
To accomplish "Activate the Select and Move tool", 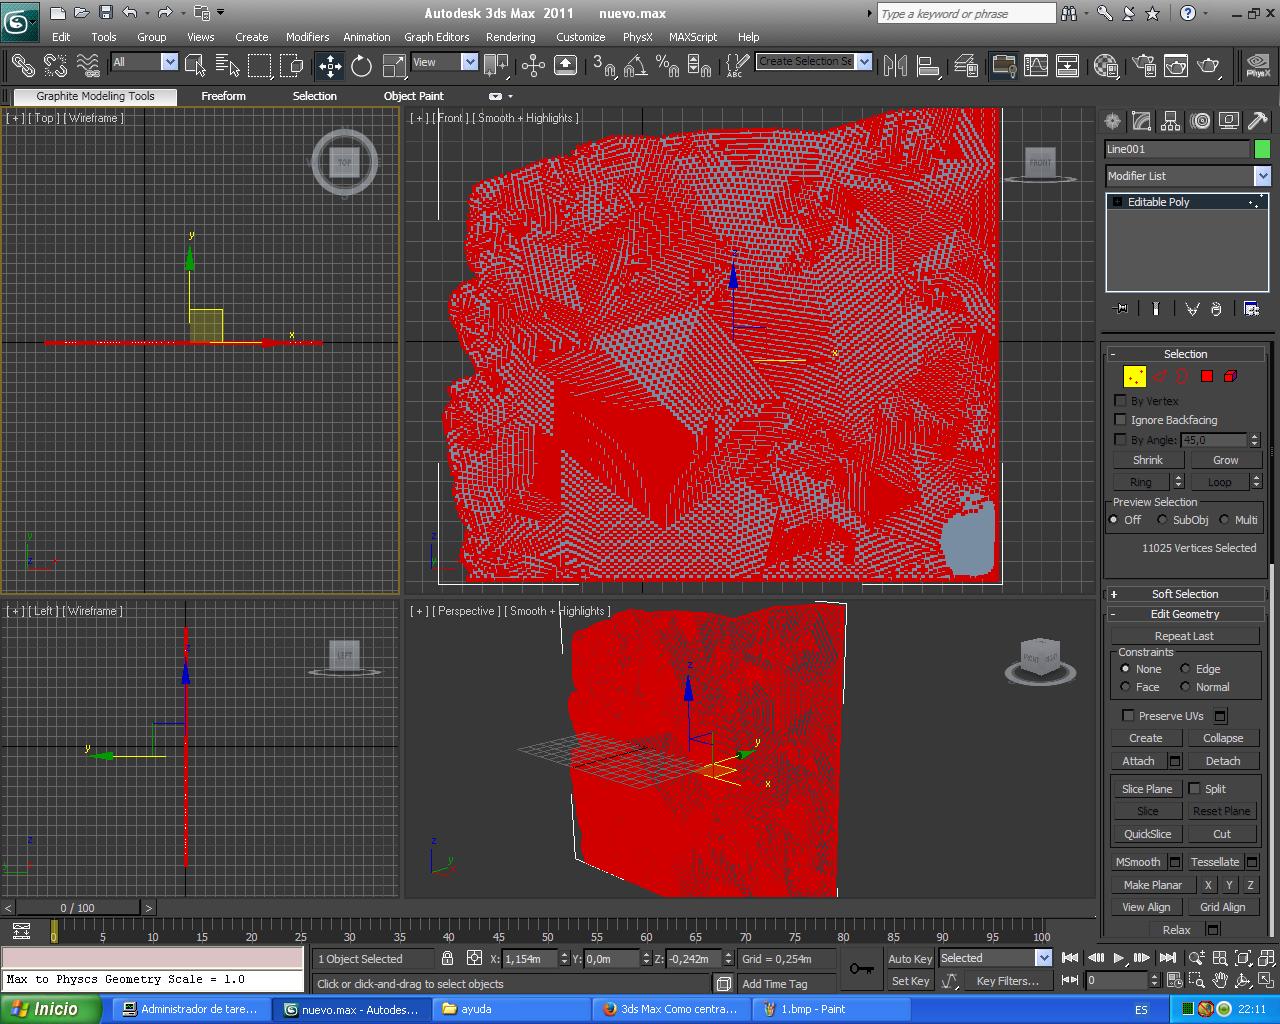I will (x=329, y=66).
